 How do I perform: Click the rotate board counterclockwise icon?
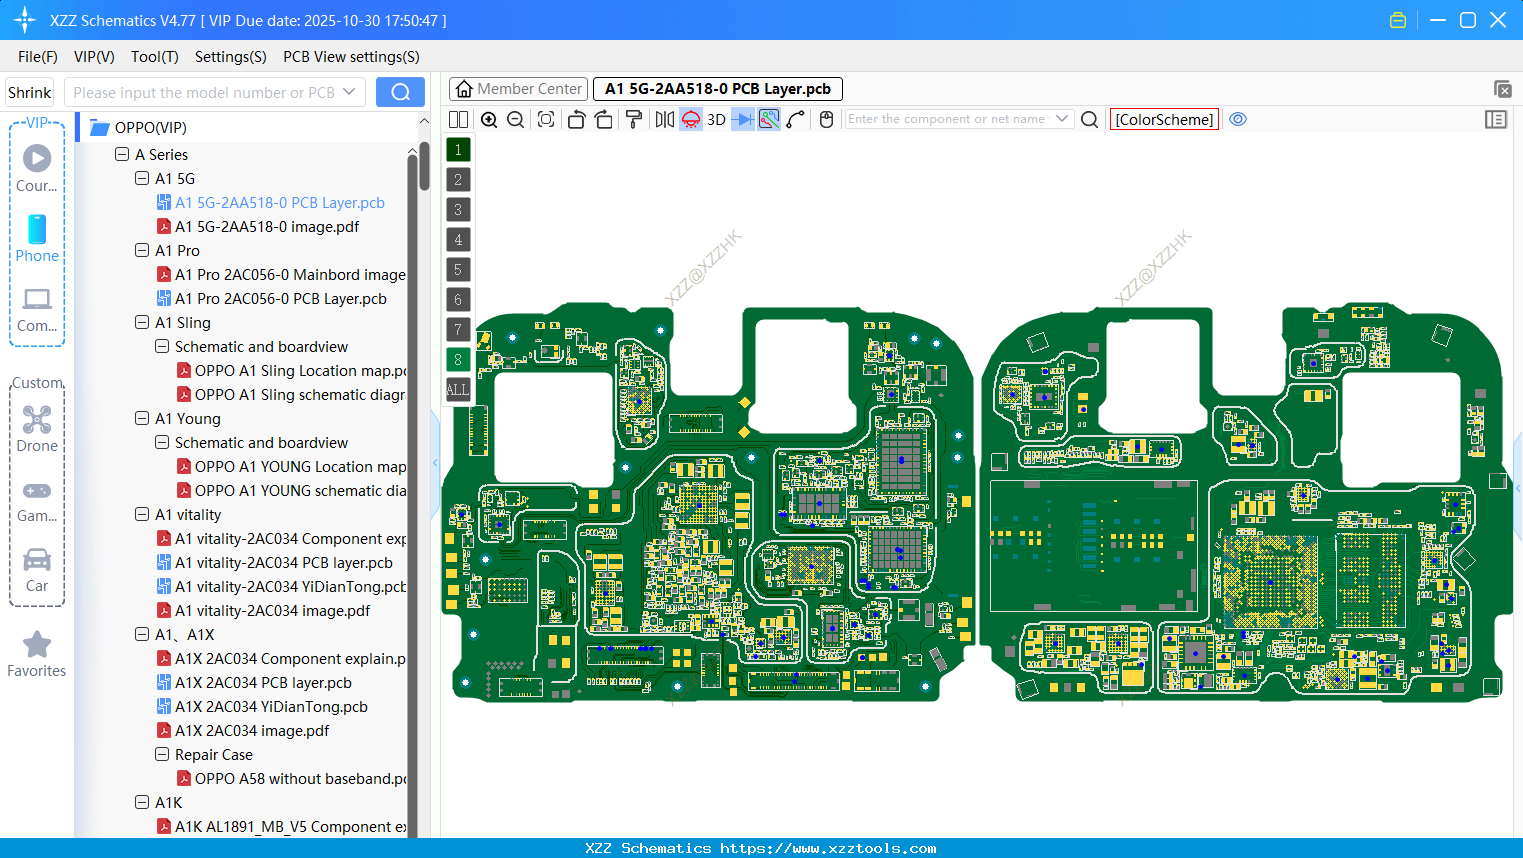[576, 119]
